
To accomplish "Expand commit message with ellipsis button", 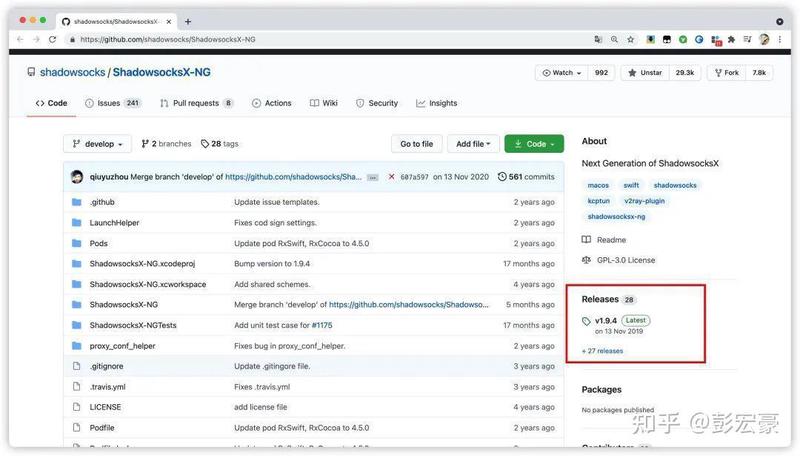I will (x=373, y=178).
